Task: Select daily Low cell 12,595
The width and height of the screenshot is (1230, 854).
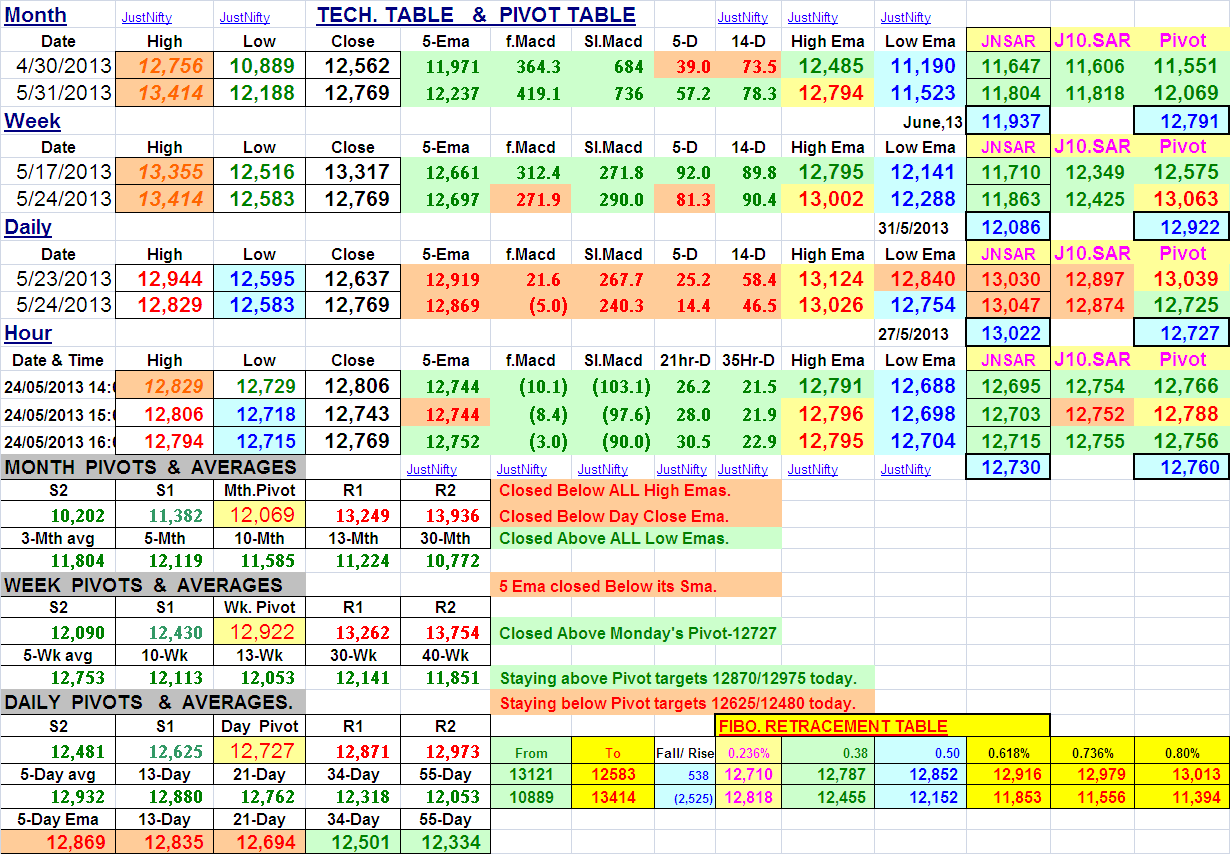Action: (259, 278)
